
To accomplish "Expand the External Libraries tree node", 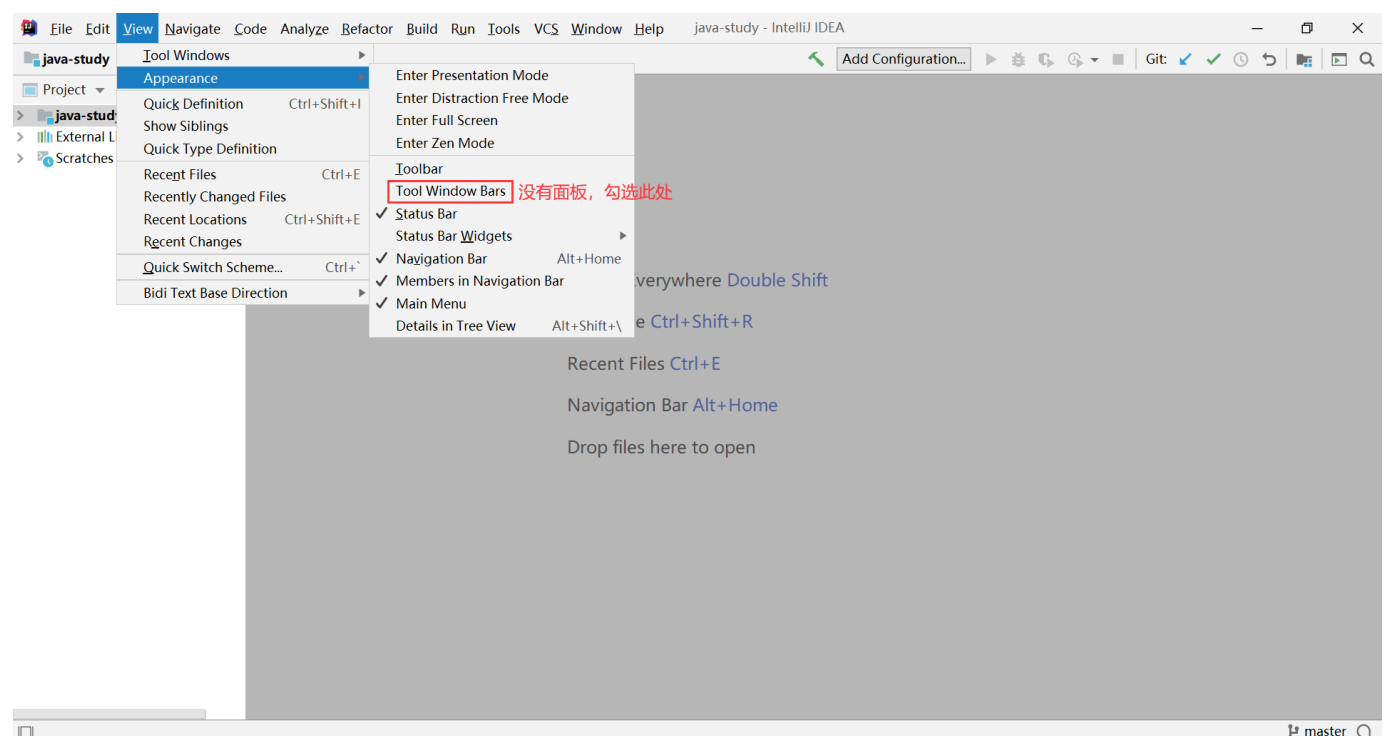I will click(20, 137).
